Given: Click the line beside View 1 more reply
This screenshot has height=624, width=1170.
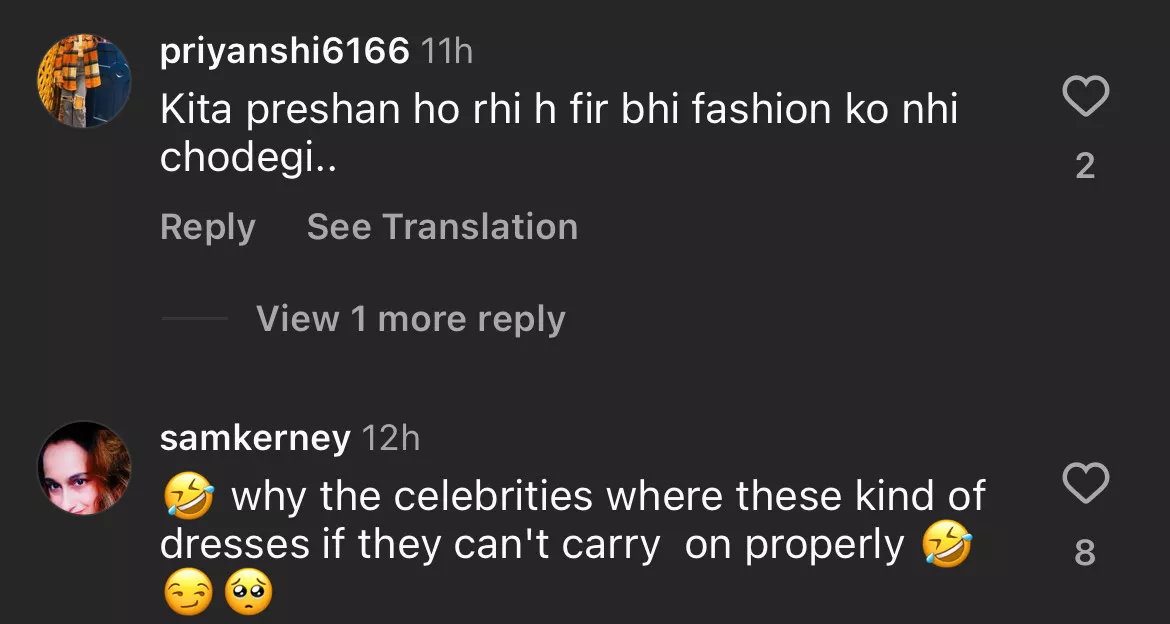Looking at the screenshot, I should click(x=195, y=319).
